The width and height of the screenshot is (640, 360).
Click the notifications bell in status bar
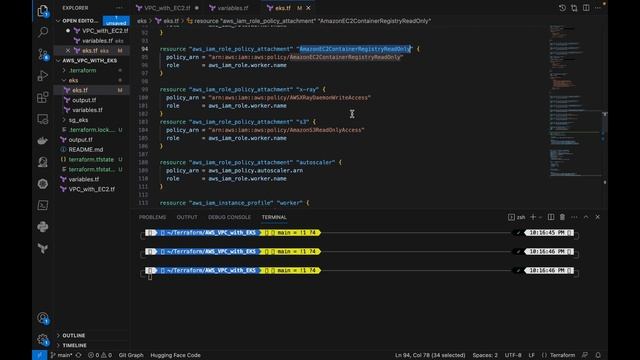click(598, 355)
